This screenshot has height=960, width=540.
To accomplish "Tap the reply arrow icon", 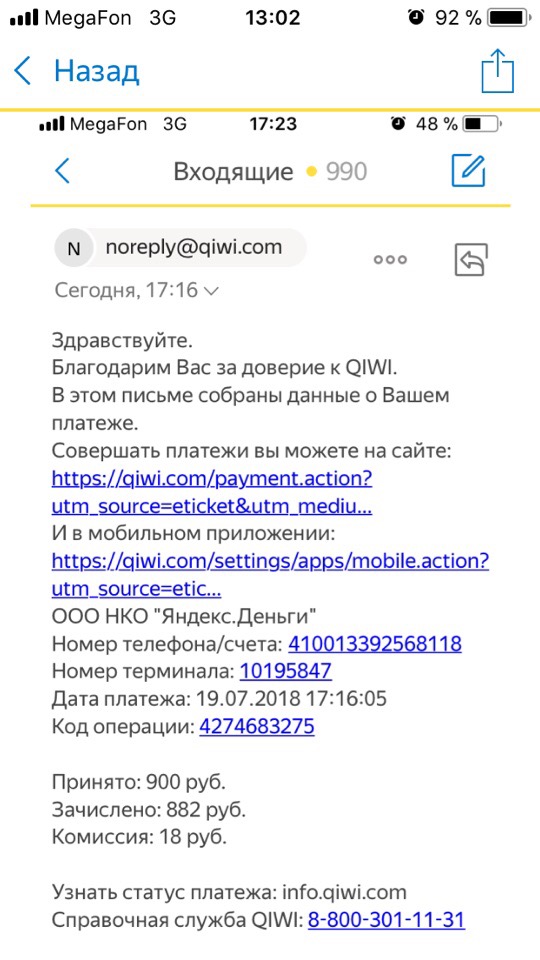I will [471, 260].
